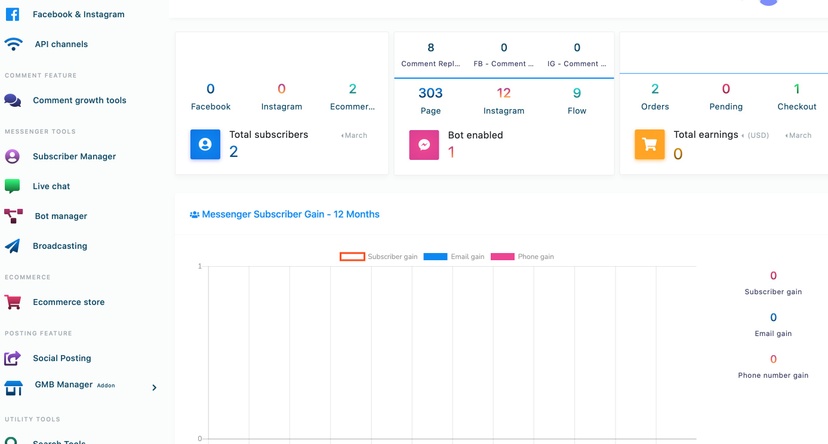828x444 pixels.
Task: Change the USD currency selector
Action: pos(755,135)
